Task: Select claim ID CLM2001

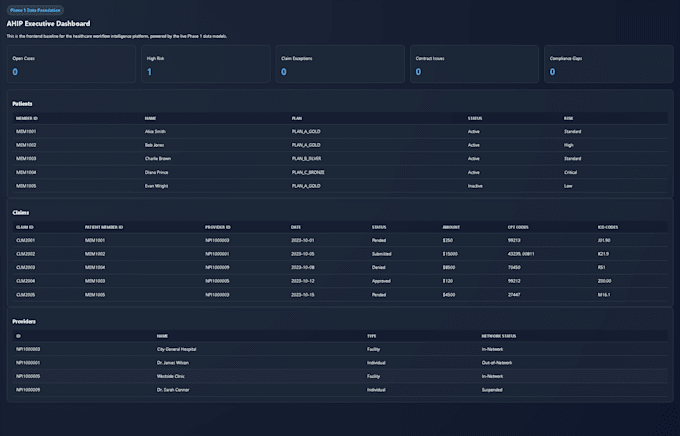Action: click(26, 240)
